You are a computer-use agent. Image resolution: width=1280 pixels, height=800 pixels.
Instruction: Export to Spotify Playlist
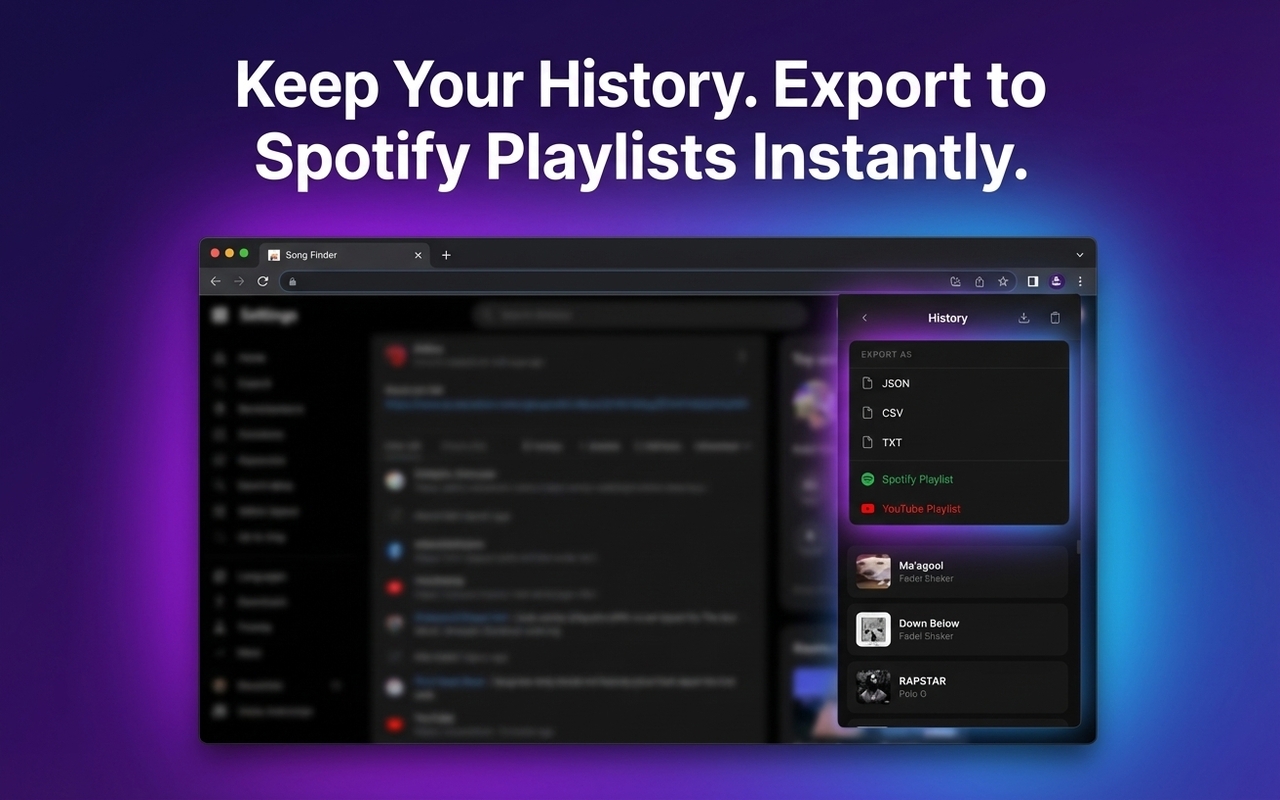(x=959, y=479)
